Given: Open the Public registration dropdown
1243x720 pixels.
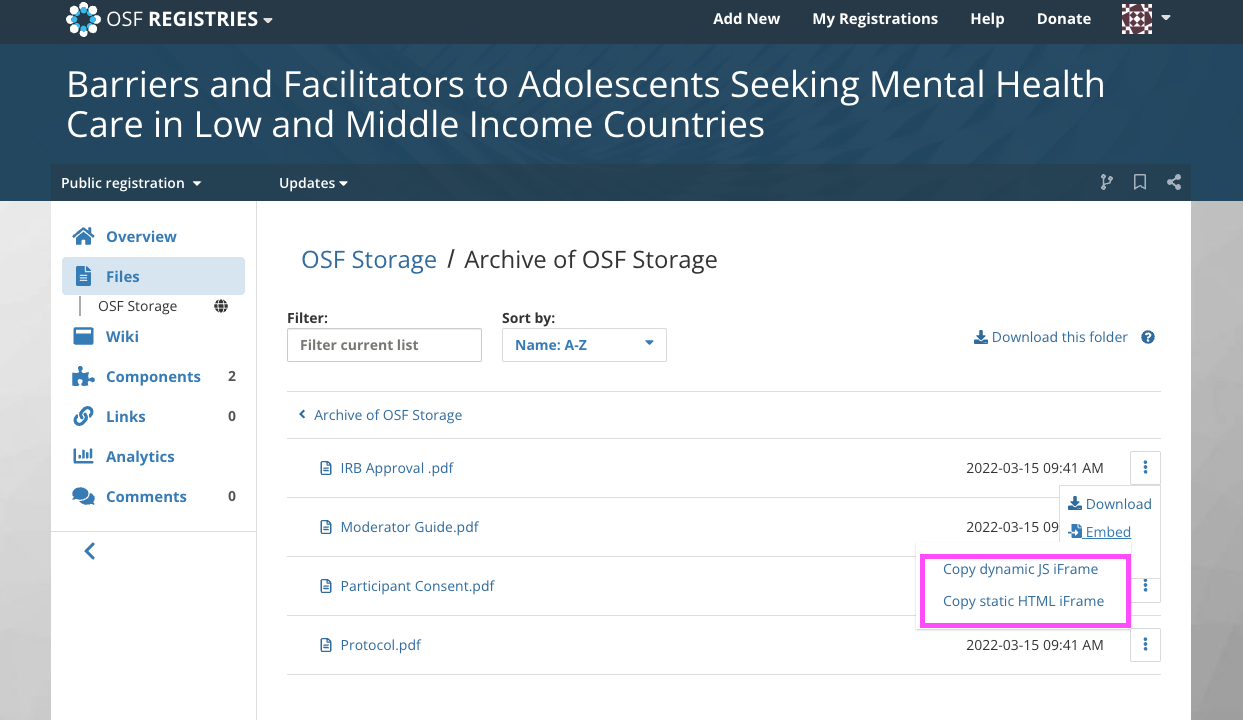Looking at the screenshot, I should 131,183.
